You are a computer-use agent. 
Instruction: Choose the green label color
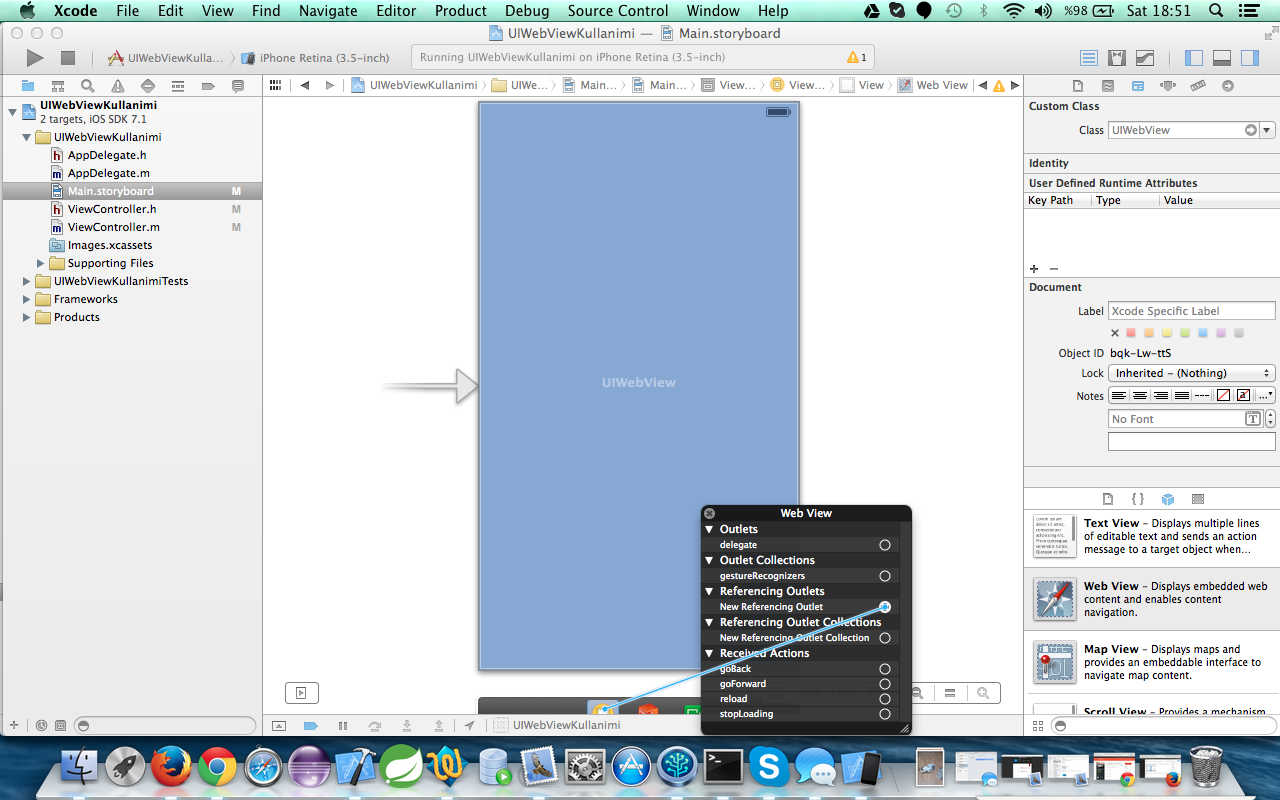coord(1185,333)
